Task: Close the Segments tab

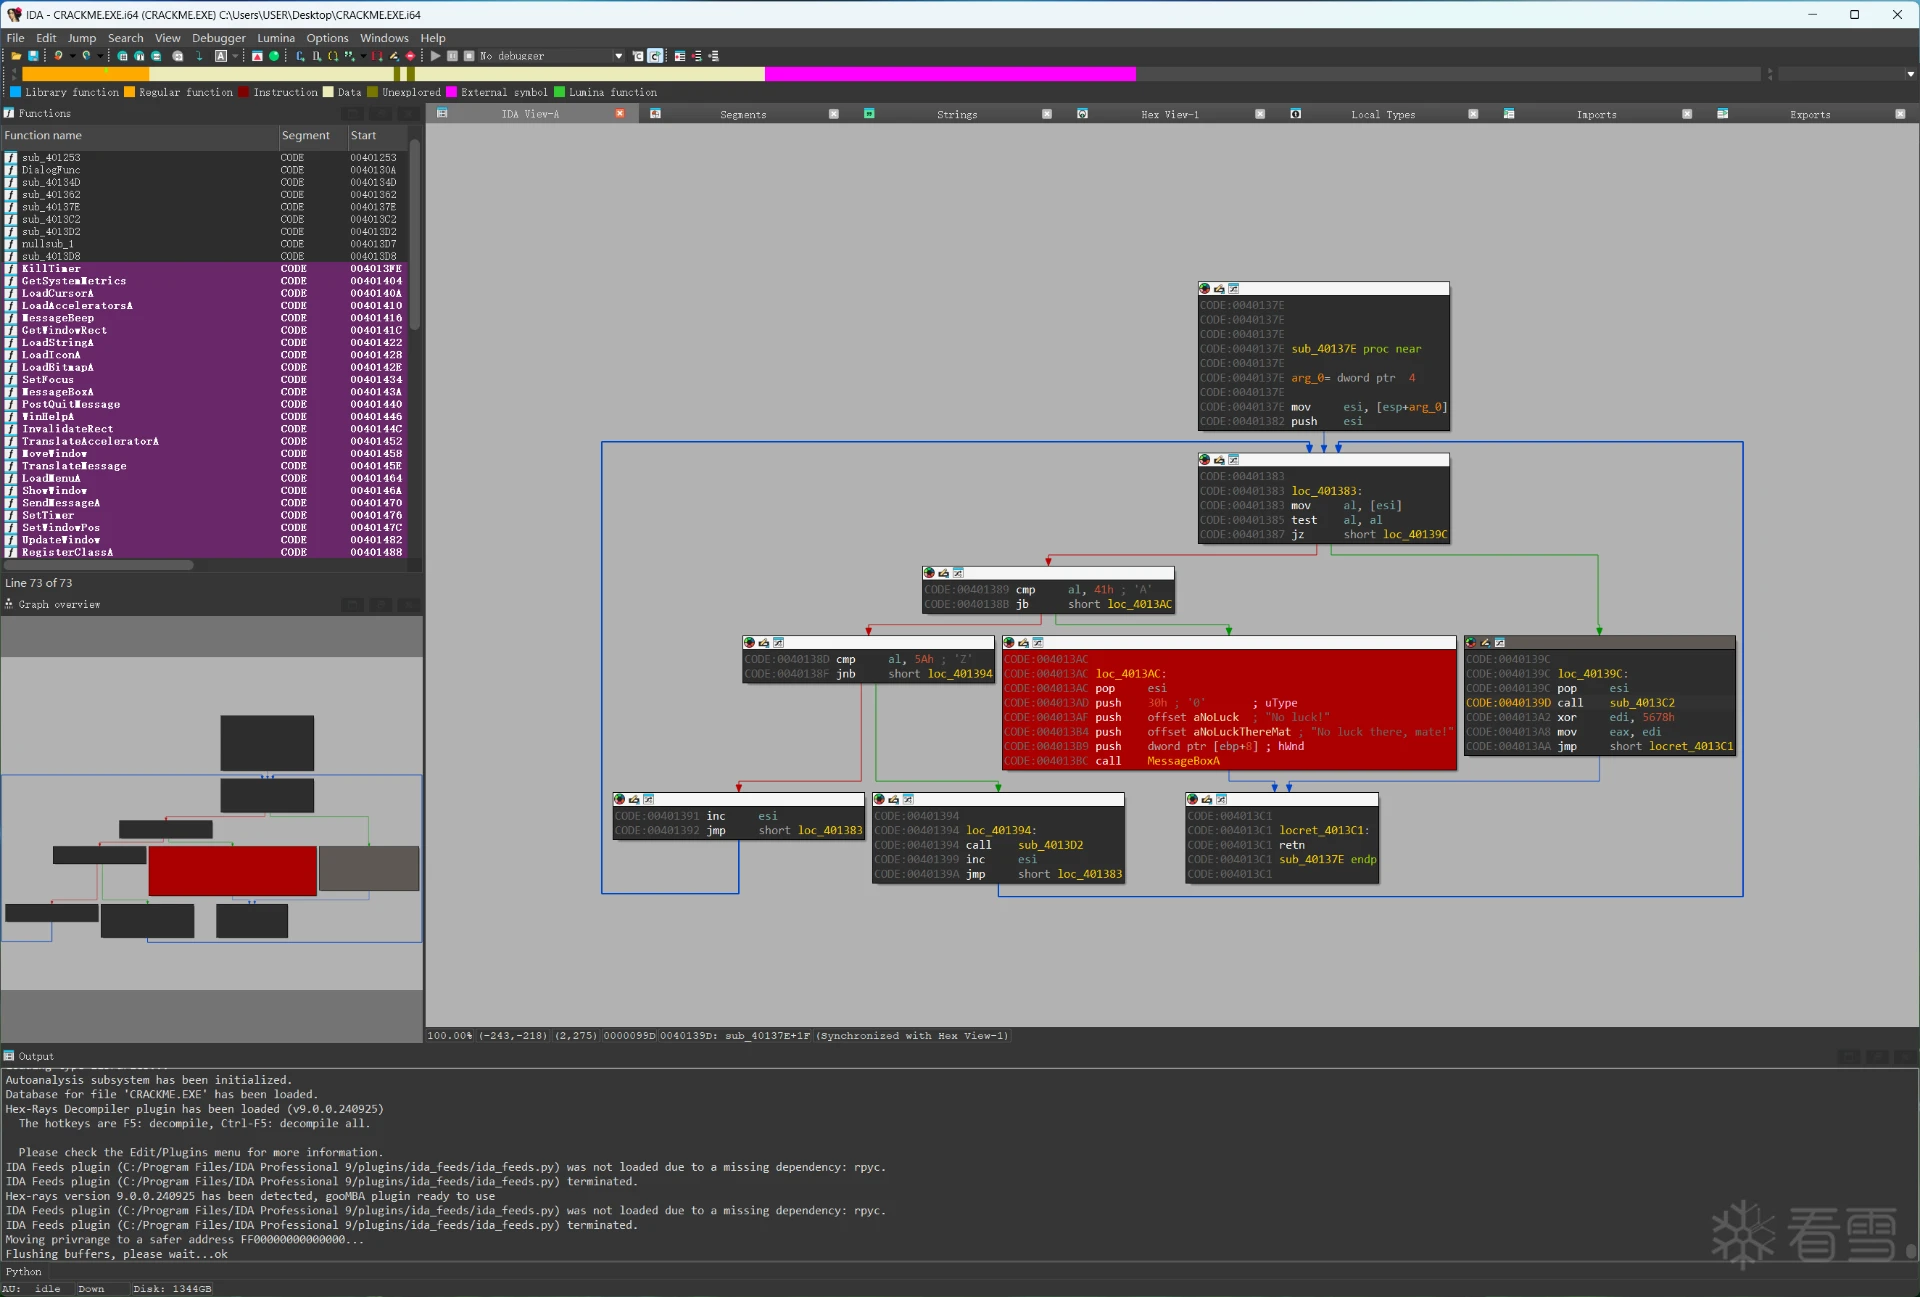Action: [833, 114]
